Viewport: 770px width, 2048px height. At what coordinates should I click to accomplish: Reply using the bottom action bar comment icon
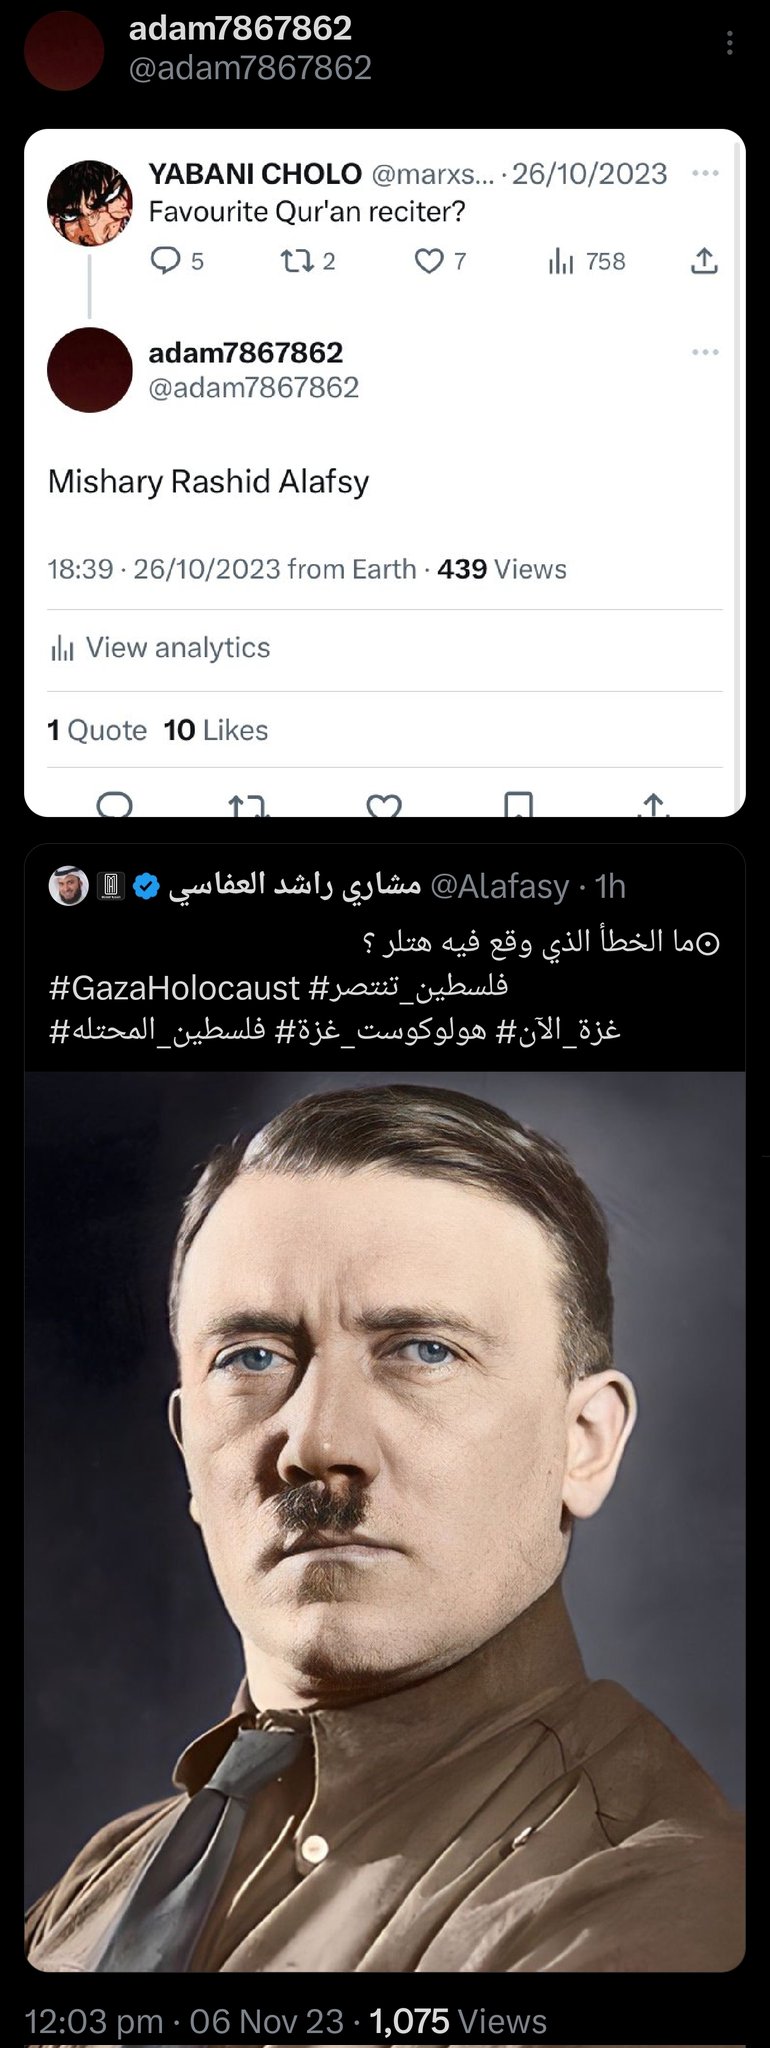pos(115,805)
